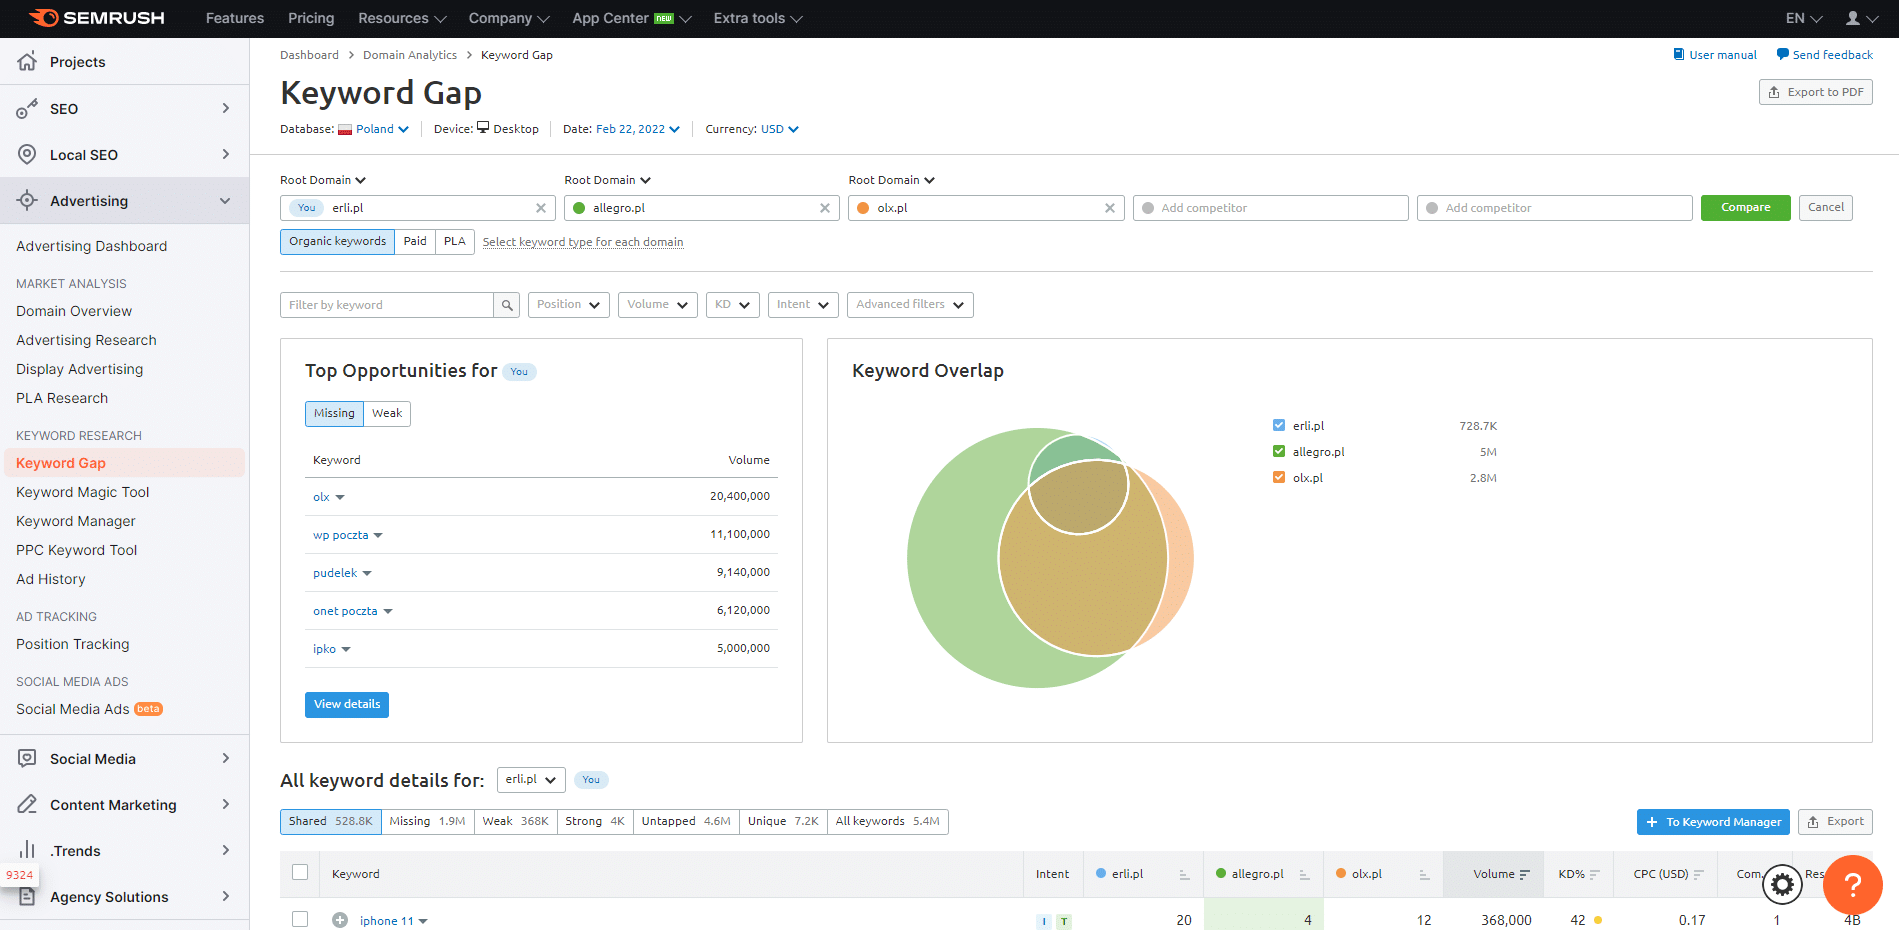1899x930 pixels.
Task: Click the keyword filter search icon
Action: (x=507, y=305)
